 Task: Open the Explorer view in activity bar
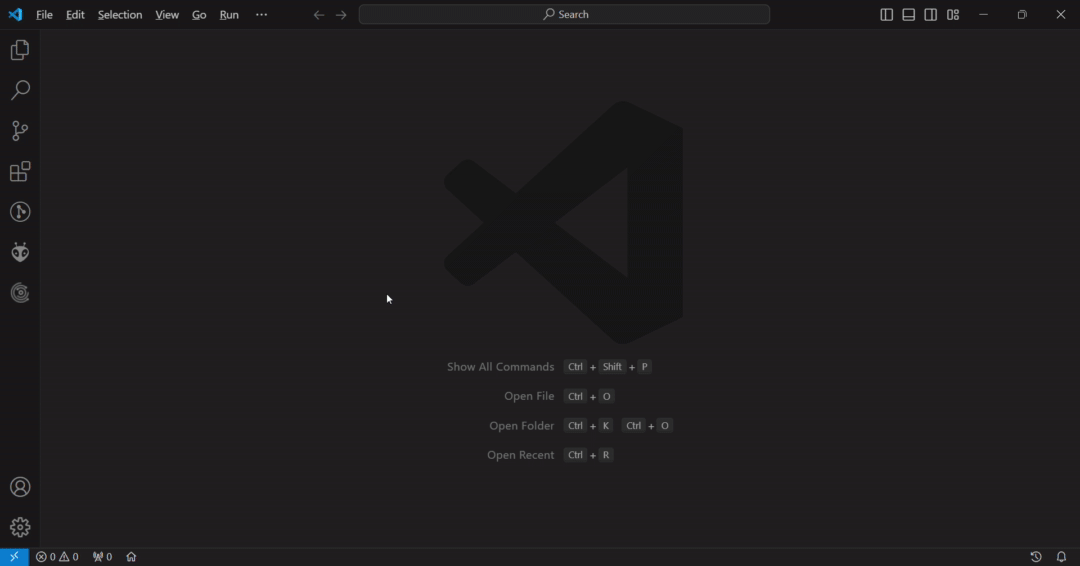click(20, 50)
